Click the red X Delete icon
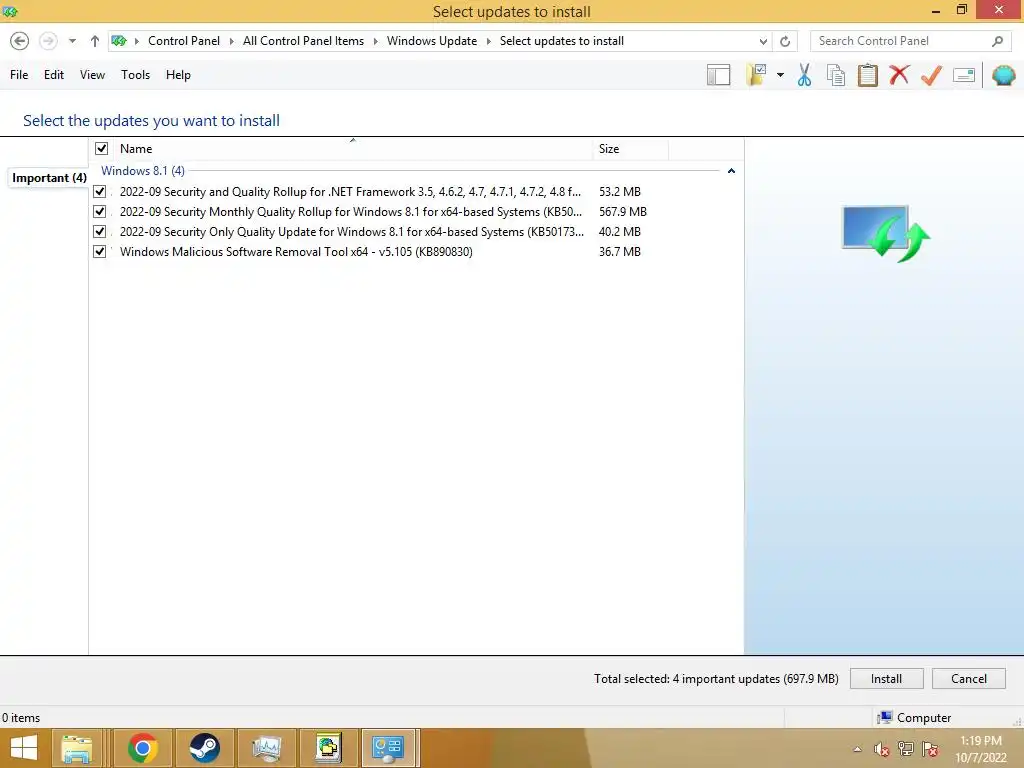Image resolution: width=1024 pixels, height=768 pixels. tap(899, 74)
